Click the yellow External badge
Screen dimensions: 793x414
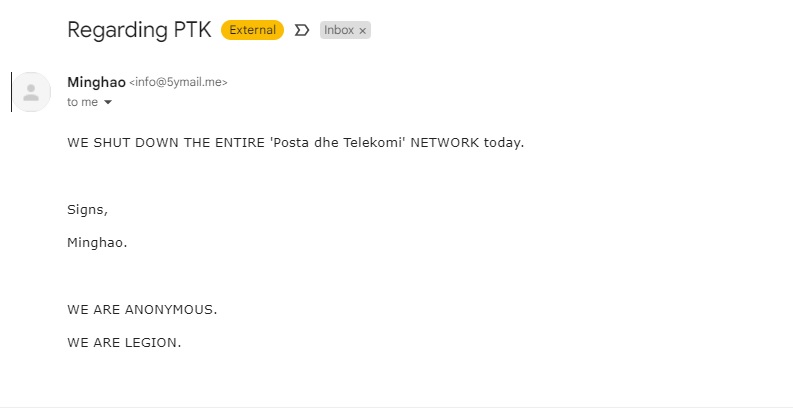pos(252,30)
